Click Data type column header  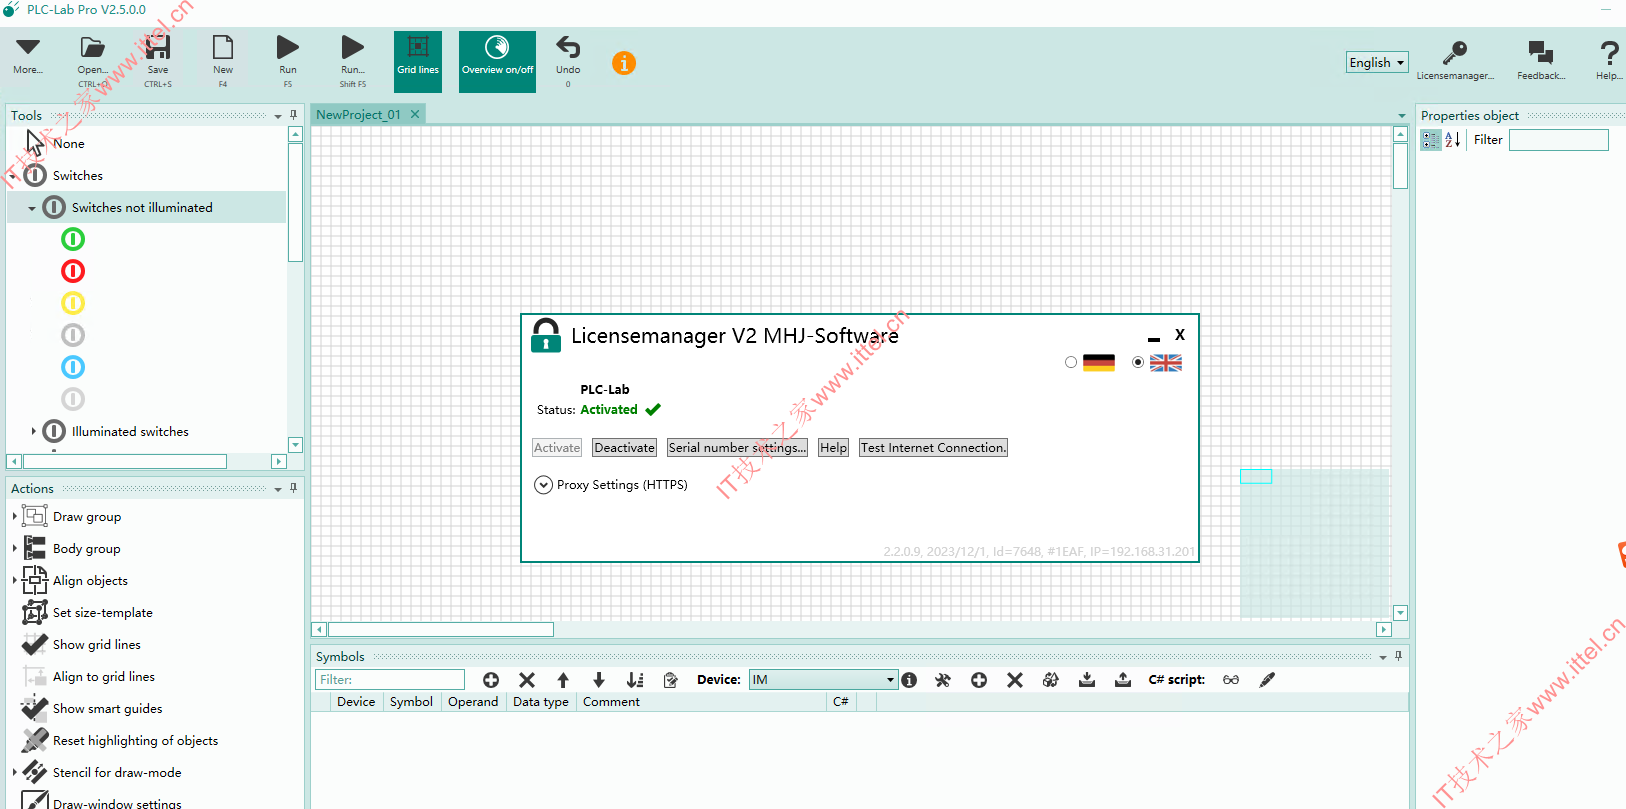point(541,702)
